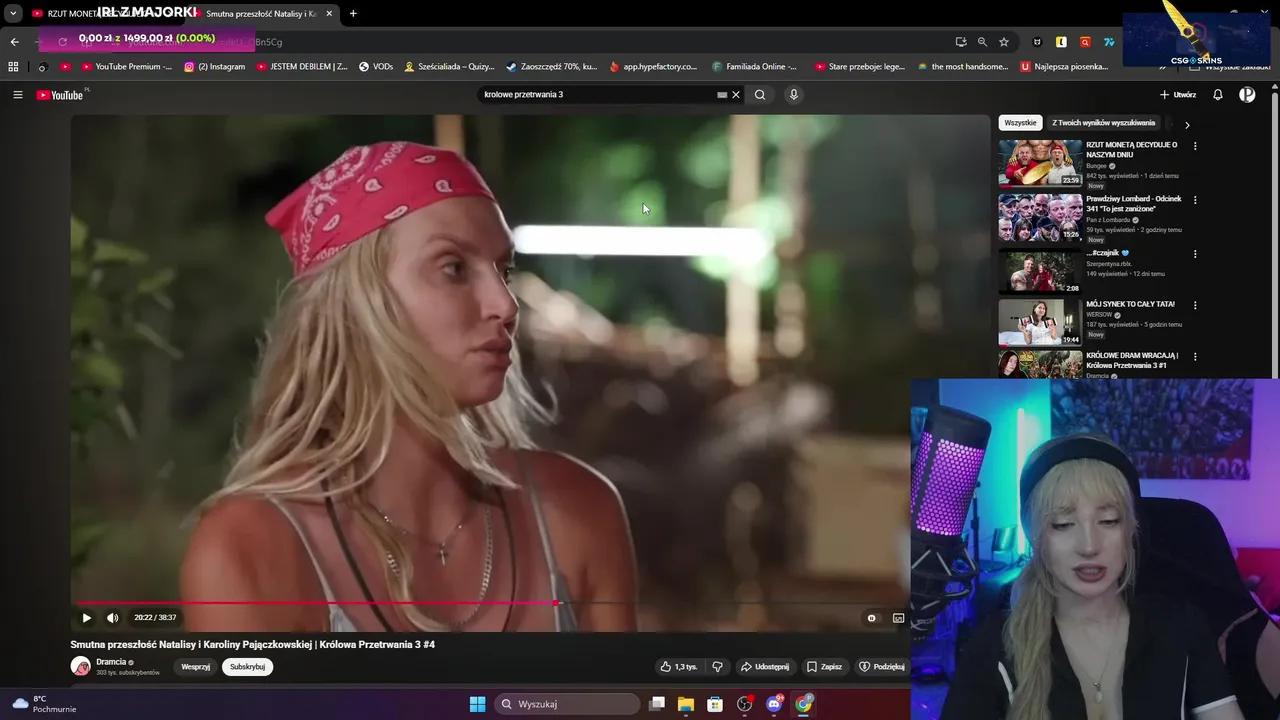Open the (2) Instagram bookmark
The image size is (1280, 720).
214,67
